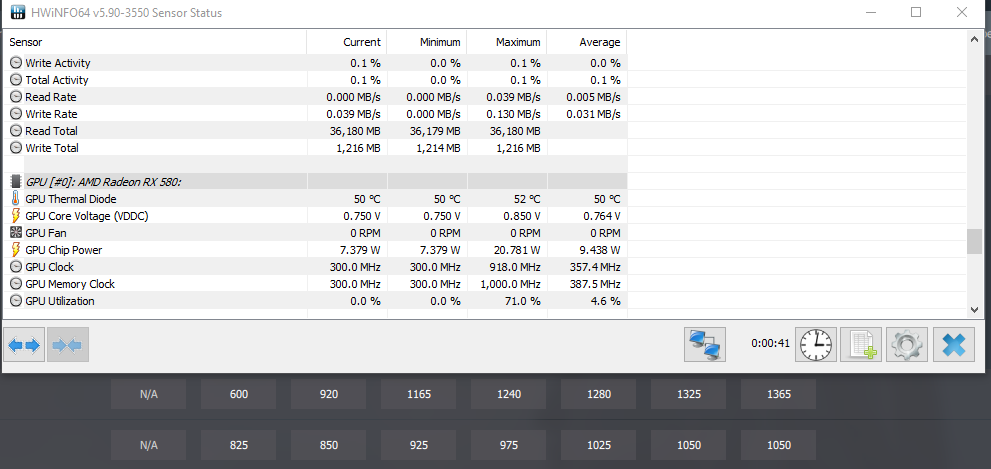Click the thermometer icon of GPU Thermal Diode
This screenshot has width=991, height=469.
tap(16, 198)
